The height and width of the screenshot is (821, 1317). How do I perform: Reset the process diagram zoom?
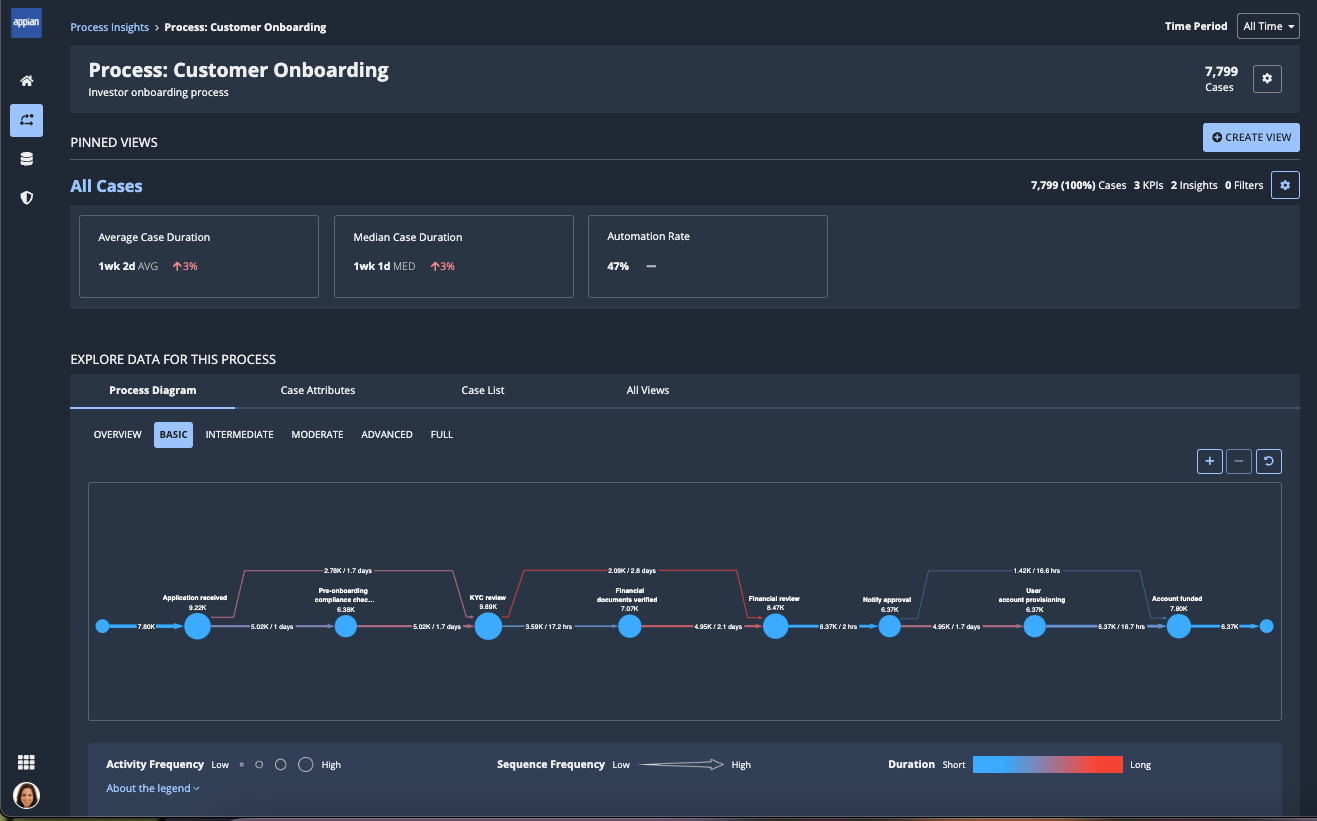pyautogui.click(x=1269, y=461)
